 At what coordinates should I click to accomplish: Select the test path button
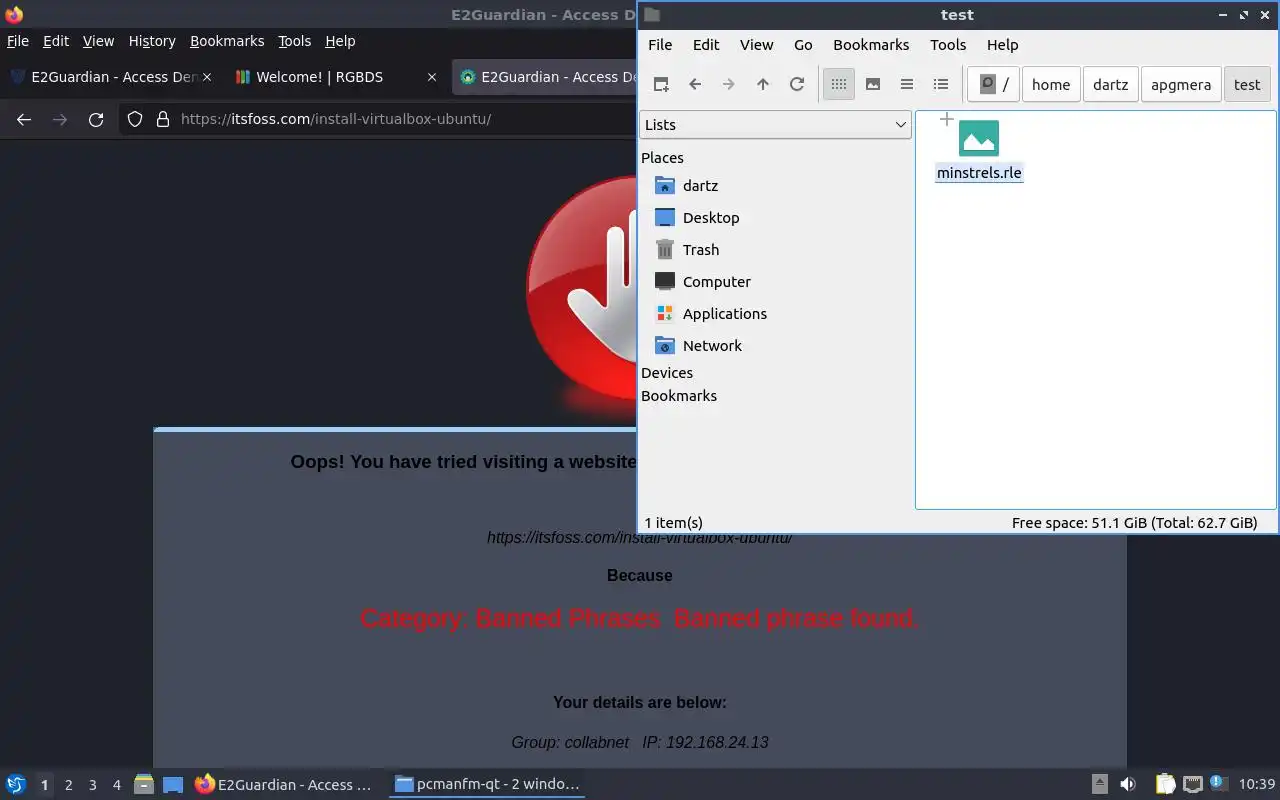[1247, 85]
